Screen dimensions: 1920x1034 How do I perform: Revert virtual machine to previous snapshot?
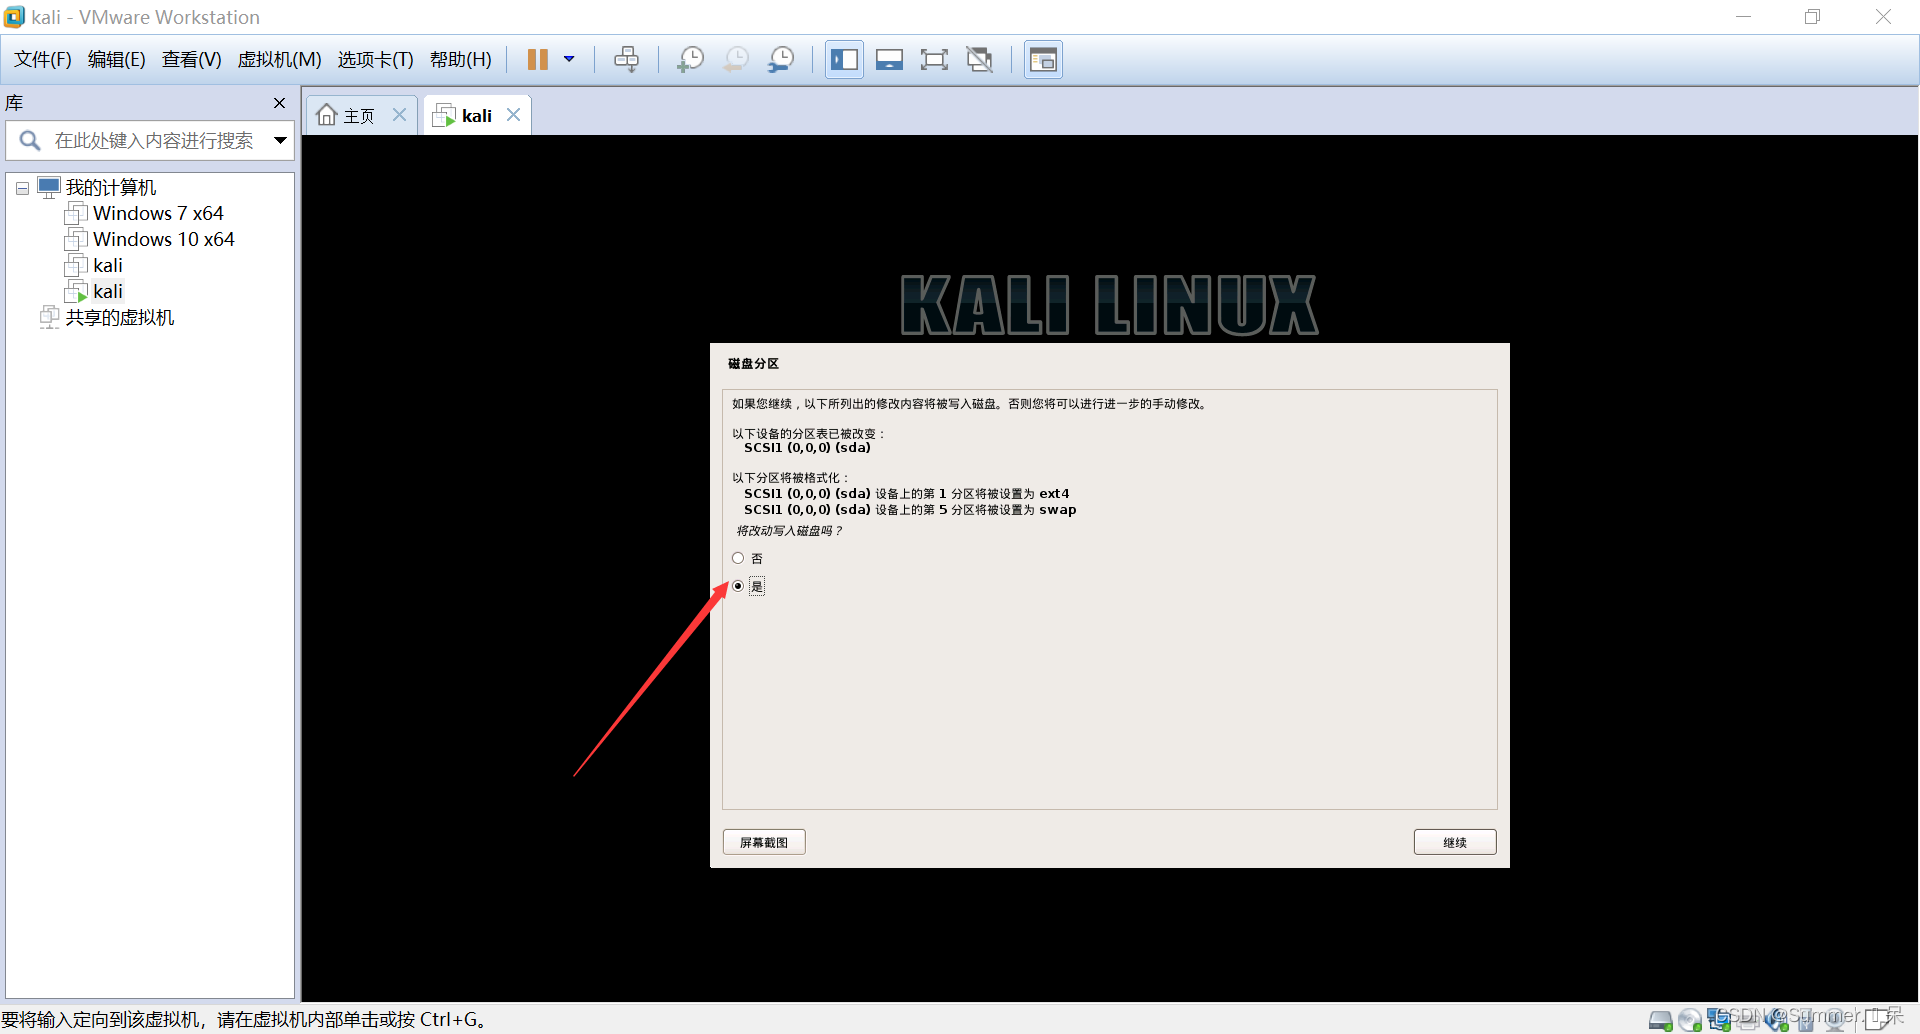click(x=736, y=60)
